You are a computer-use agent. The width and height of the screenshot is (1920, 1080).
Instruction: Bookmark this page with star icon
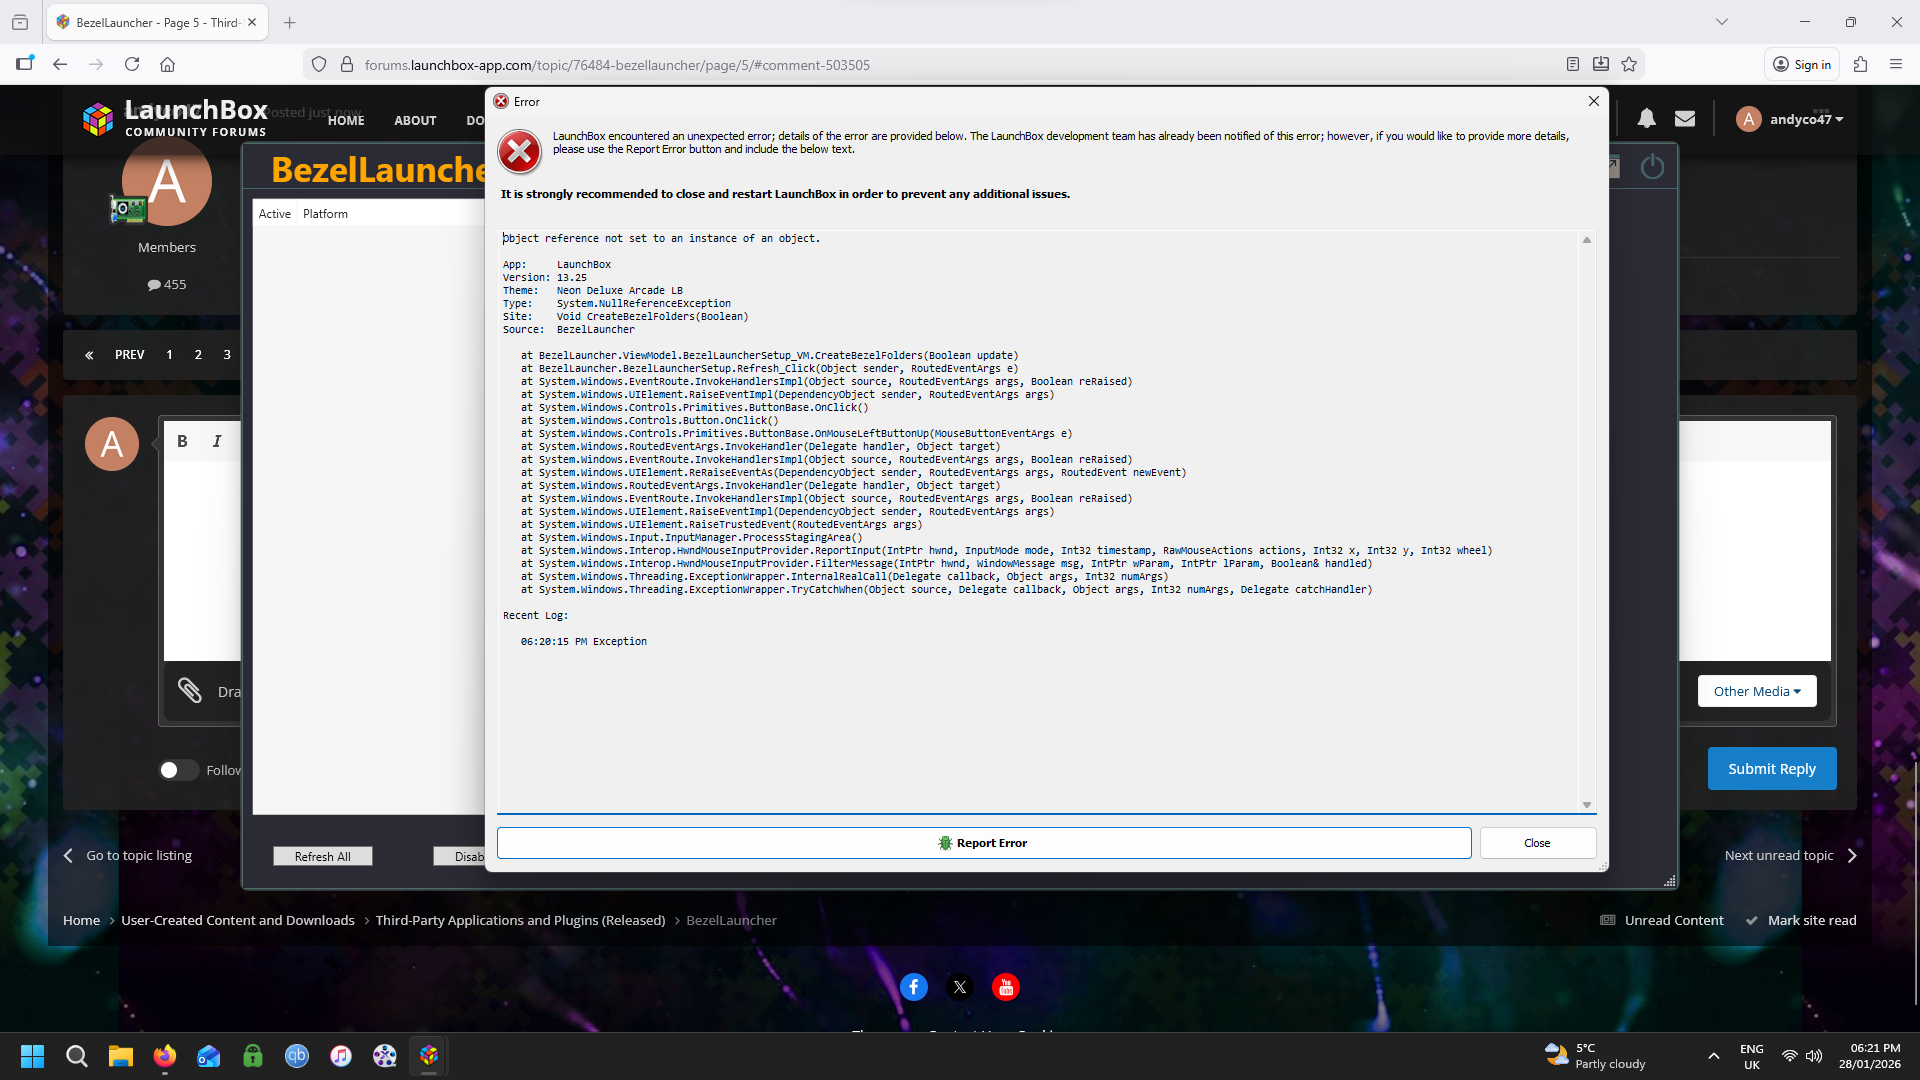pos(1629,64)
